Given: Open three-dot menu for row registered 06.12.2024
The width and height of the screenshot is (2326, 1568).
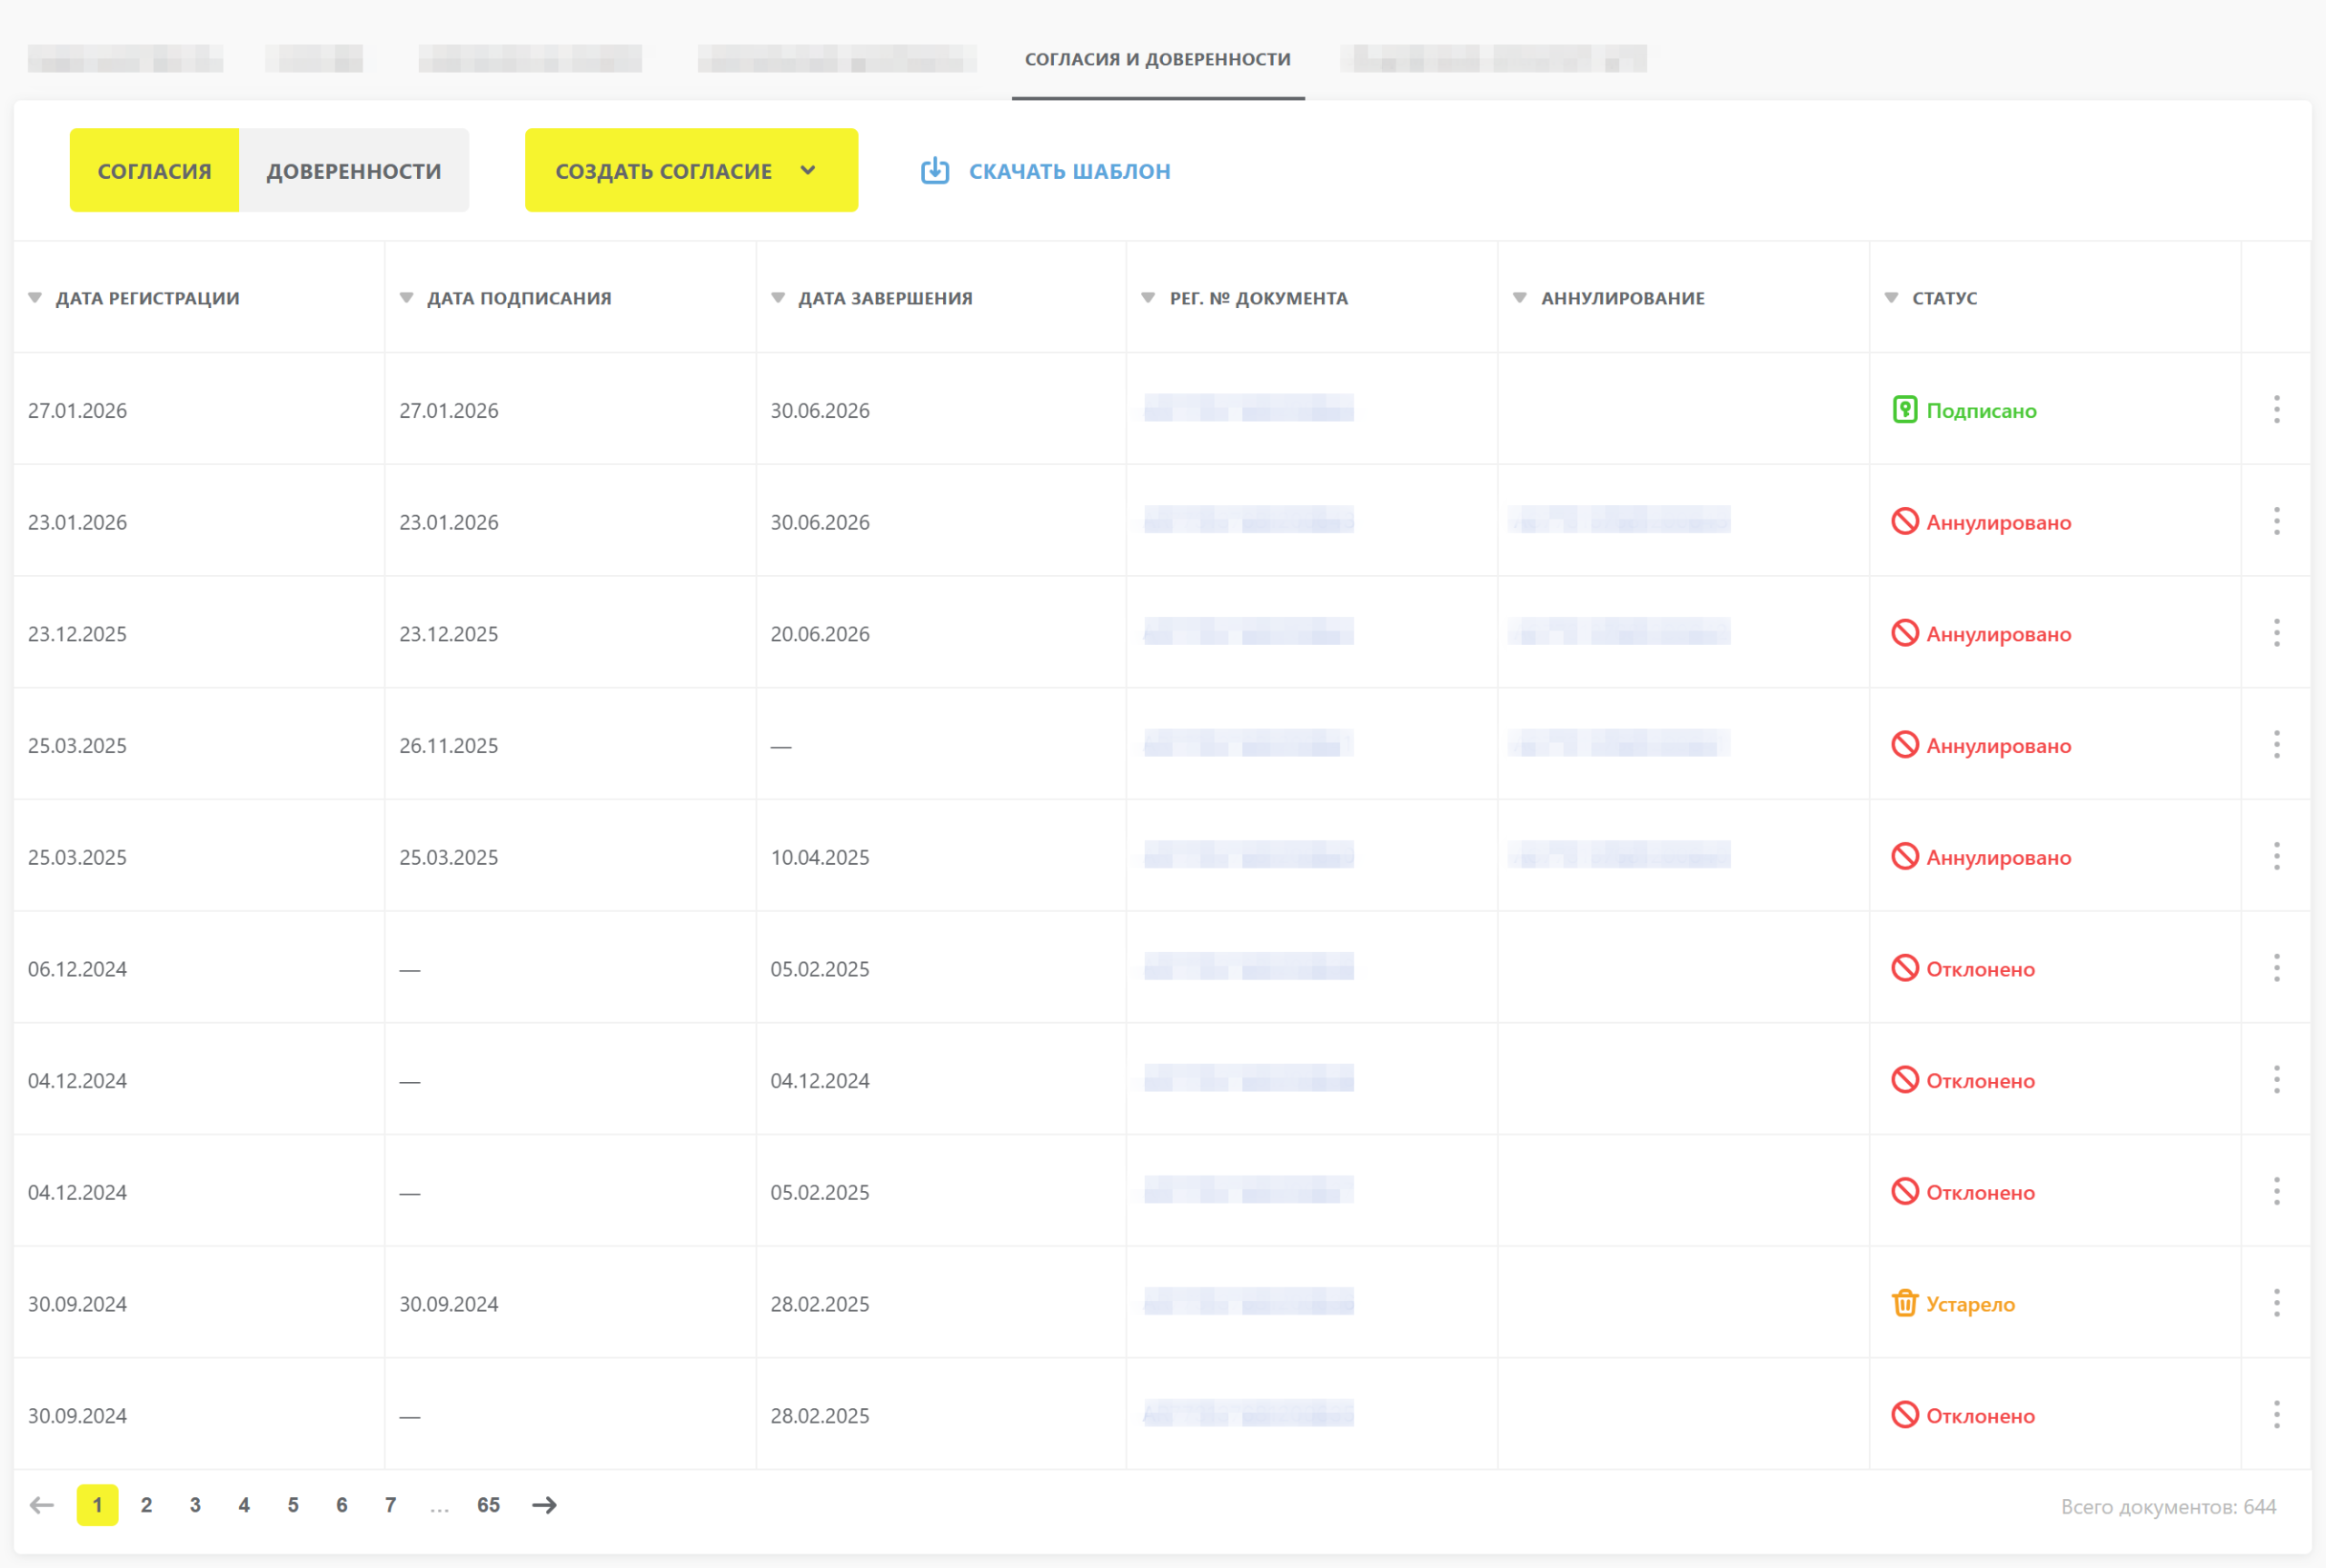Looking at the screenshot, I should tap(2276, 968).
